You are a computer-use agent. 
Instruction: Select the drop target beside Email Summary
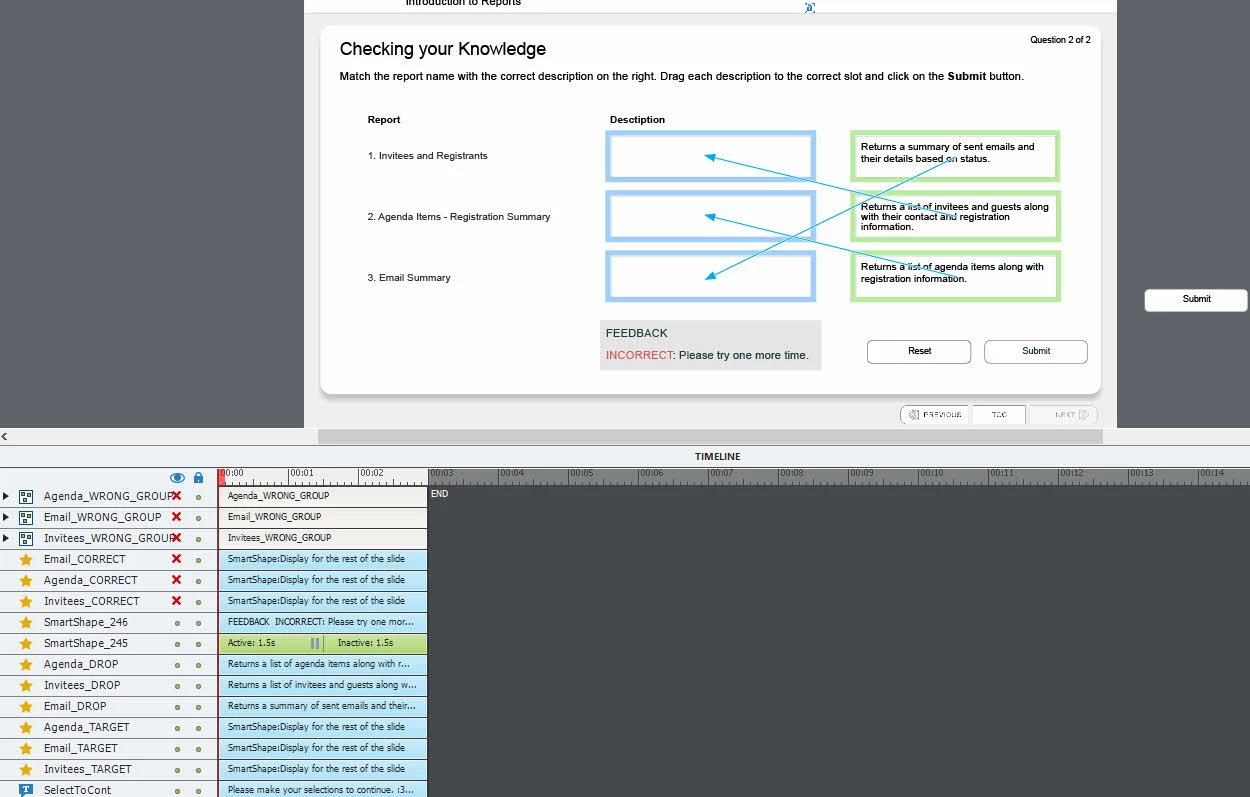tap(710, 276)
